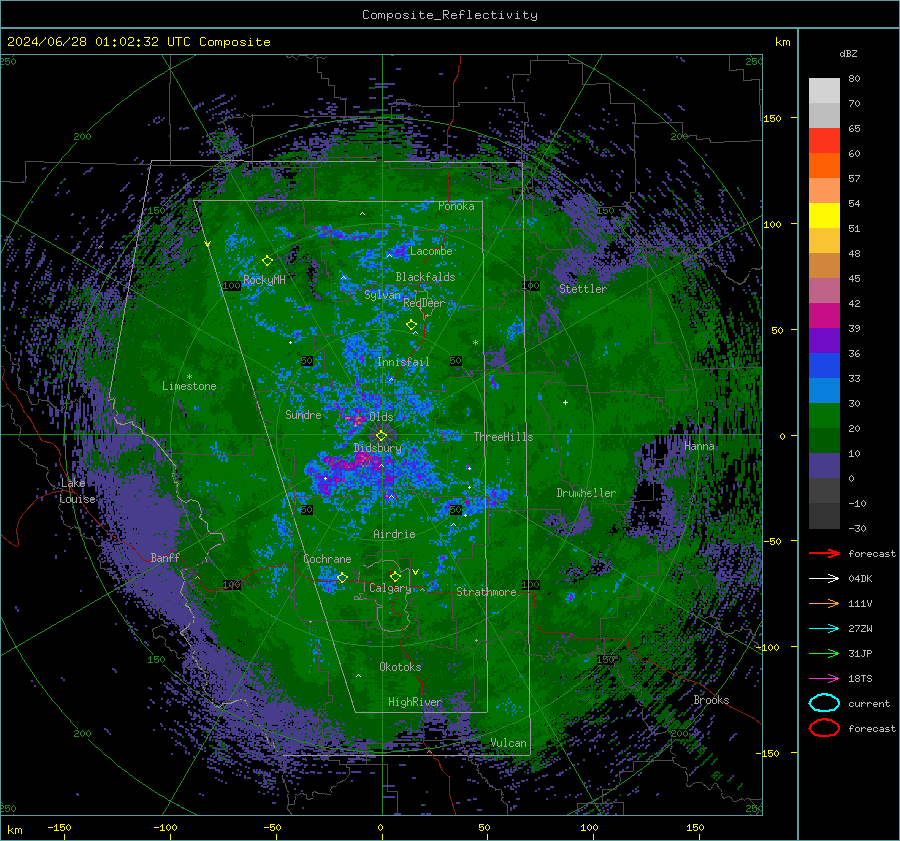Select the 54 dBZ yellow swatch

click(x=824, y=216)
